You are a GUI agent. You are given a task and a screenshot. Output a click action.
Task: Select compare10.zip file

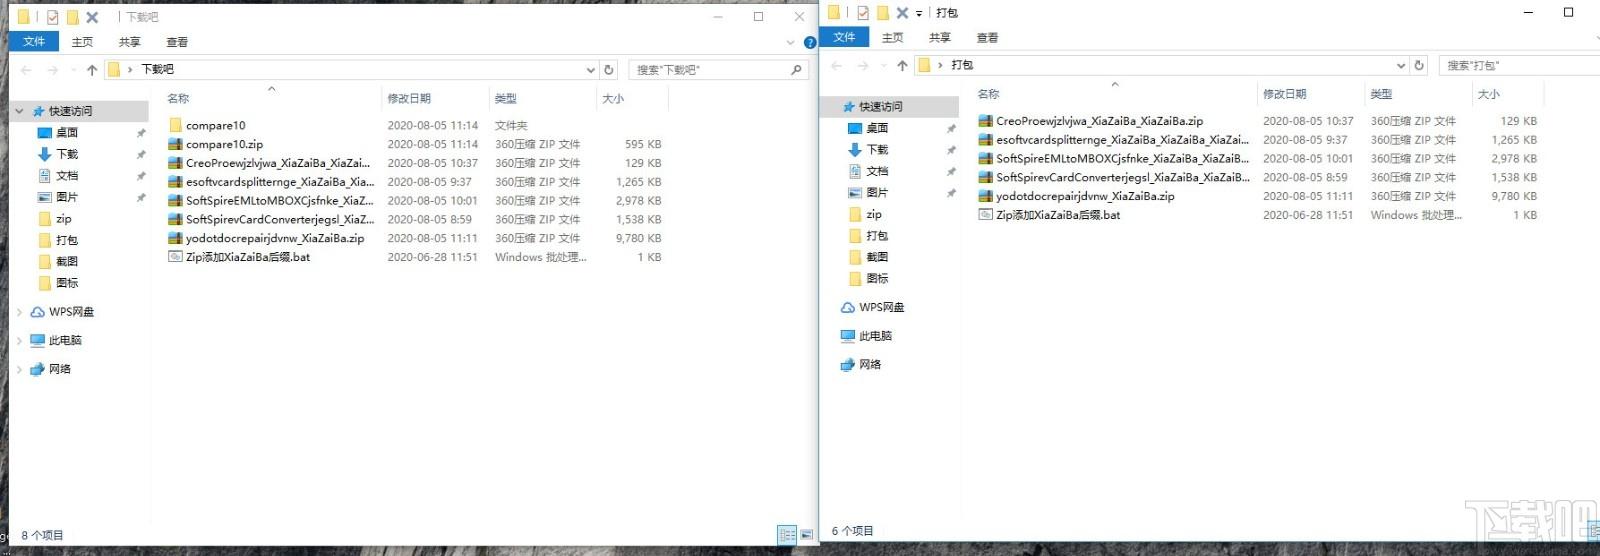[x=224, y=144]
